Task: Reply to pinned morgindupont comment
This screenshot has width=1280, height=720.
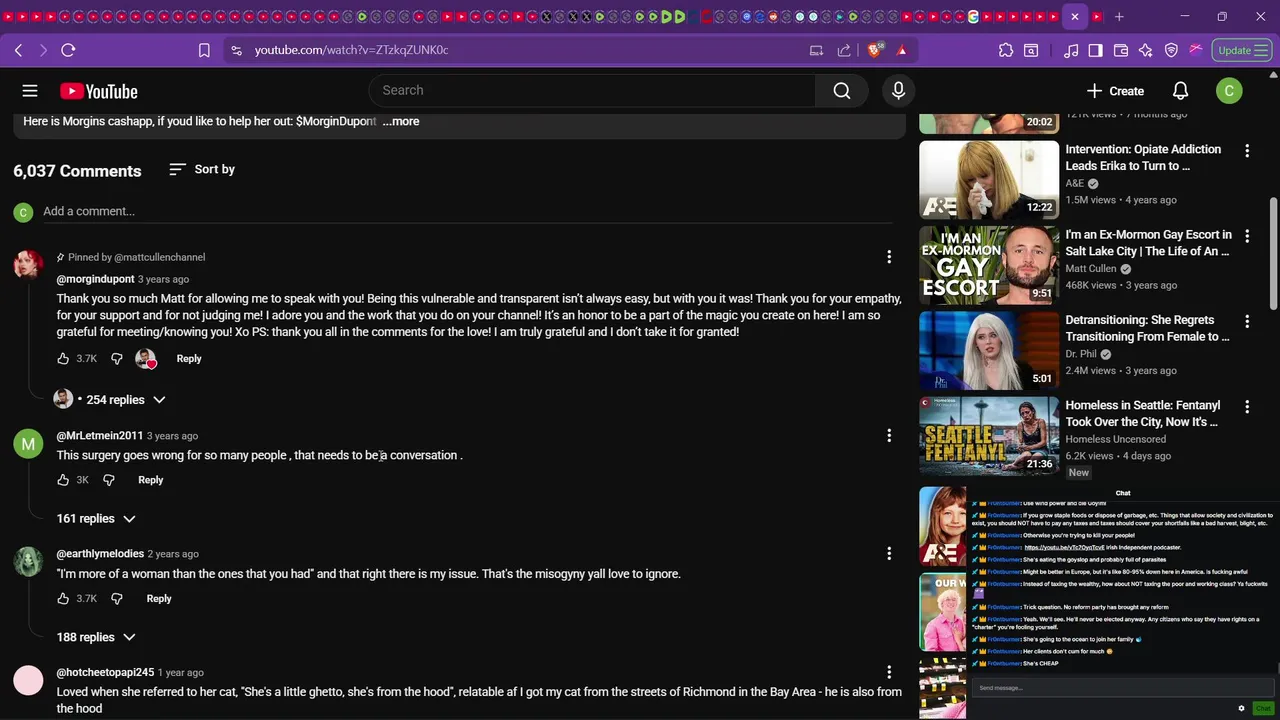Action: pos(189,358)
